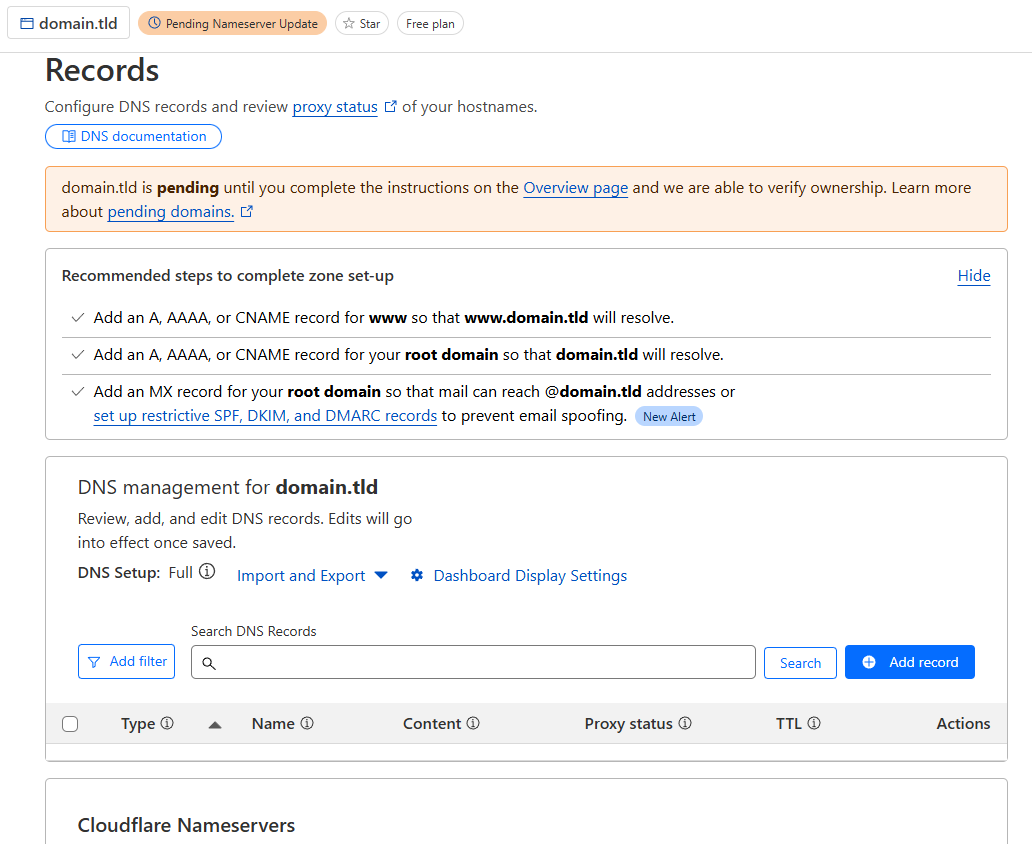1032x844 pixels.
Task: Star the domain.tld zone
Action: [362, 23]
